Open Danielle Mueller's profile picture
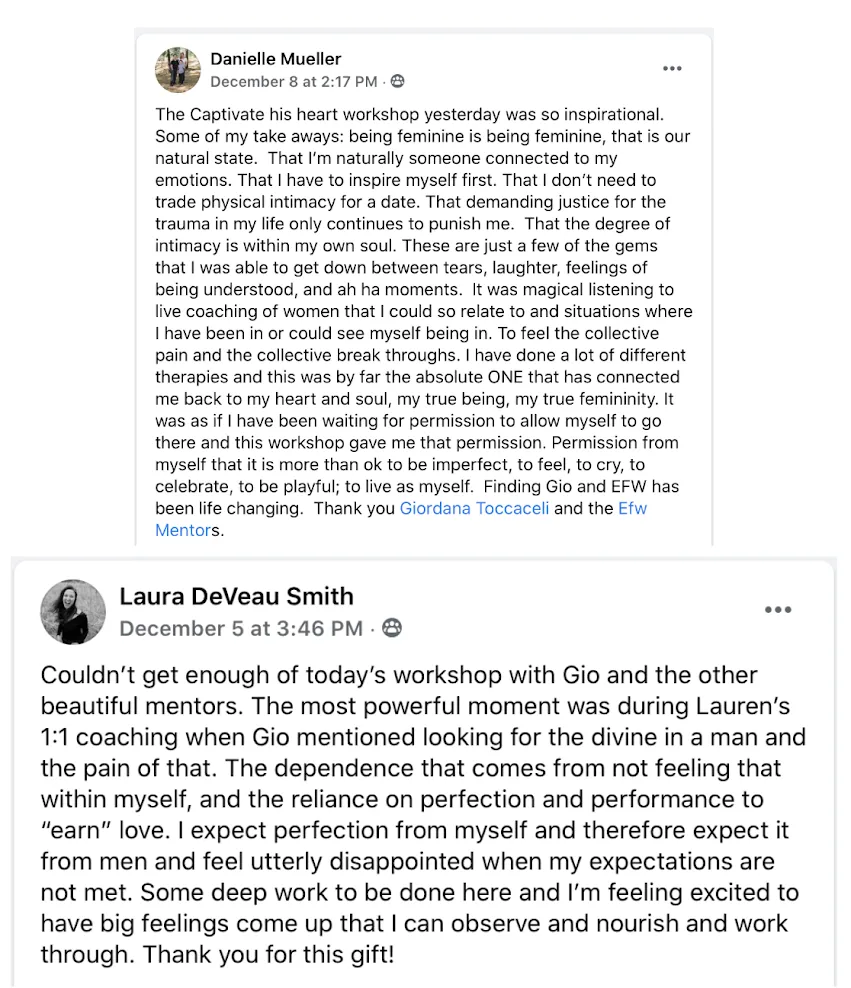 tap(178, 70)
